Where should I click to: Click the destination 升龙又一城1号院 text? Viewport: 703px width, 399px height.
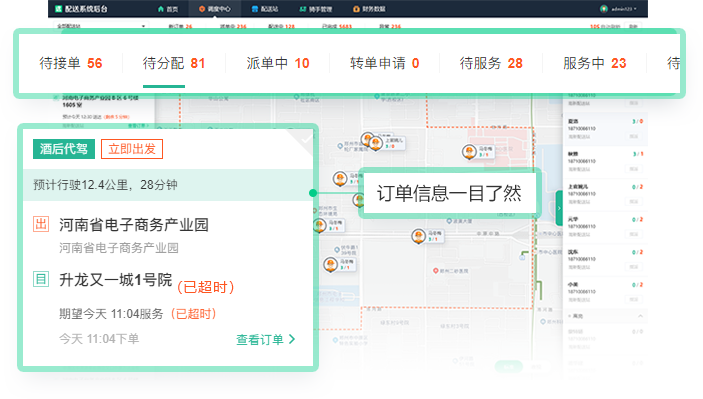pos(116,280)
